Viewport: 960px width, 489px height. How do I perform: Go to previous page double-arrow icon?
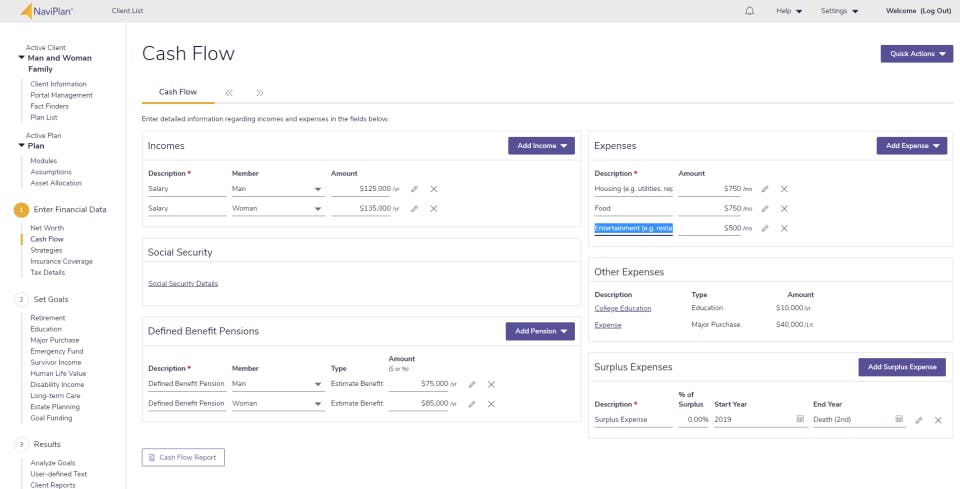point(229,92)
